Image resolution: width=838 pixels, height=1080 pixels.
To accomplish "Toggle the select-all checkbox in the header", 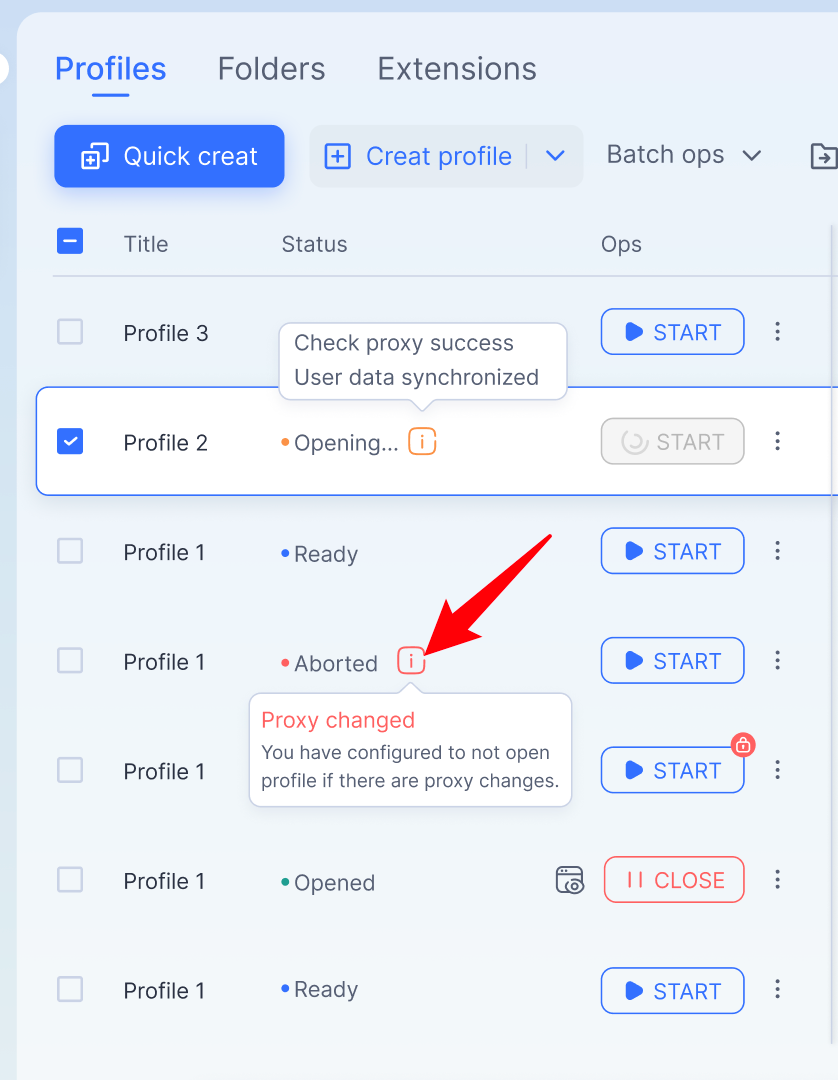I will tap(70, 241).
